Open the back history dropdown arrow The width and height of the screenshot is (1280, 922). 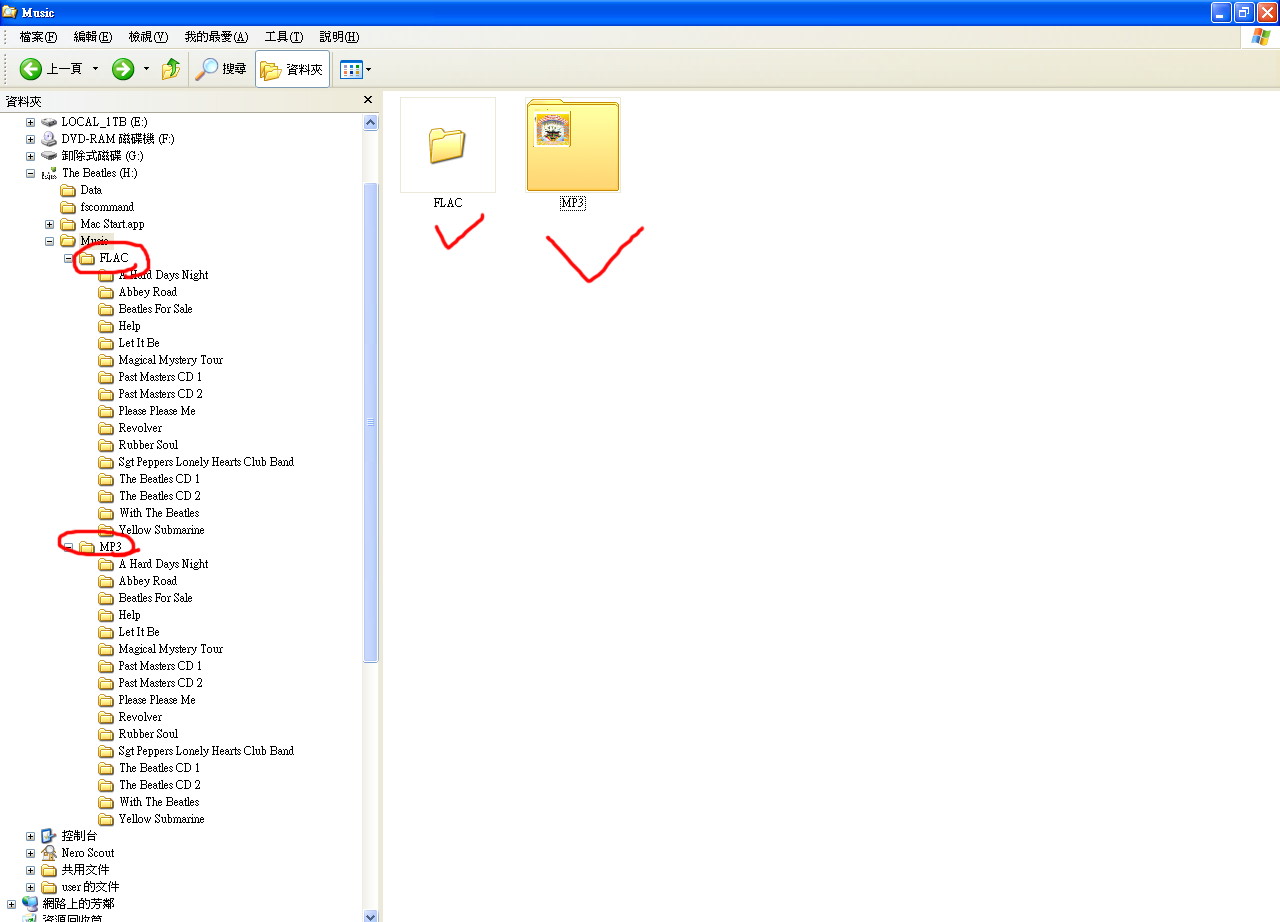[x=95, y=69]
